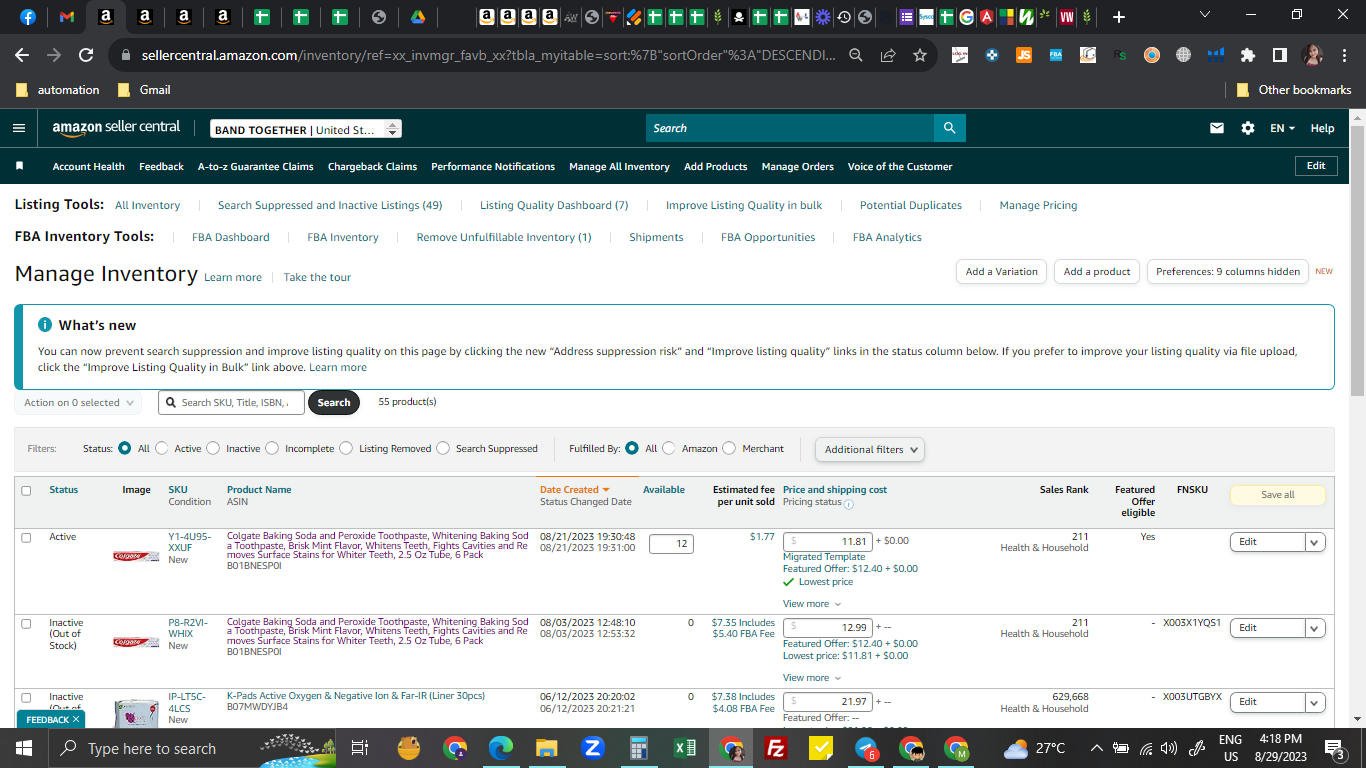
Task: Open the FBA Dashboard link
Action: pos(231,237)
